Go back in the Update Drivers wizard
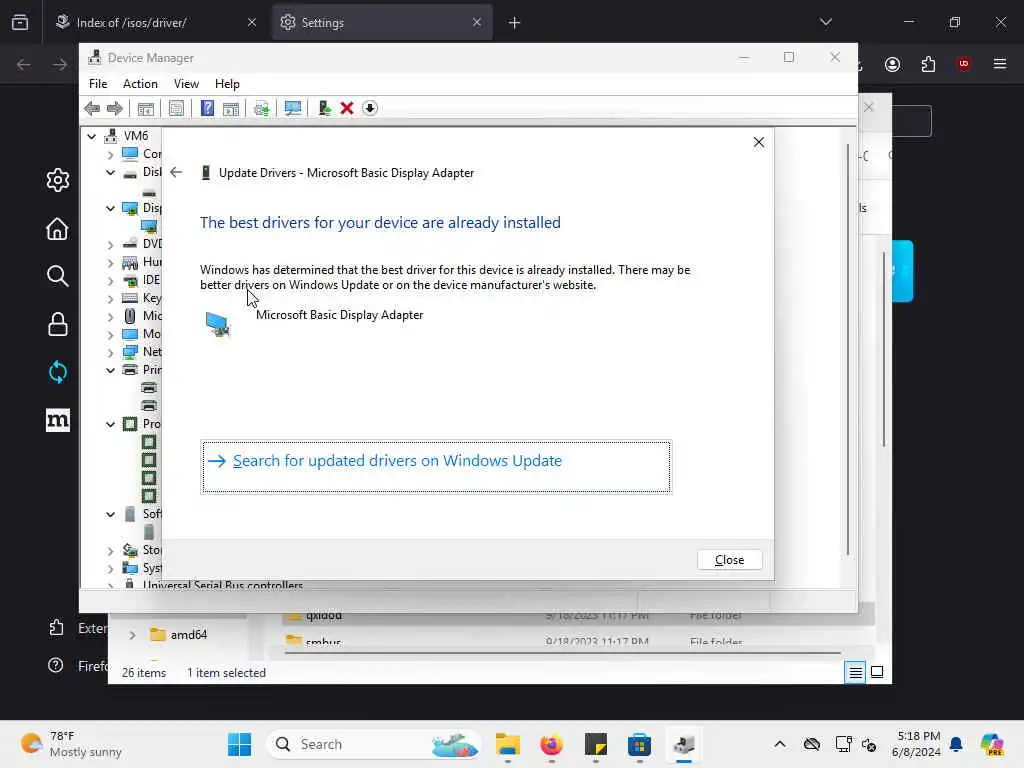Image resolution: width=1024 pixels, height=768 pixels. point(176,172)
